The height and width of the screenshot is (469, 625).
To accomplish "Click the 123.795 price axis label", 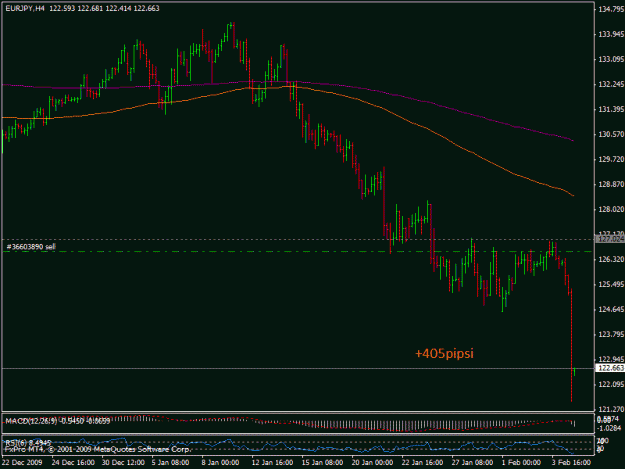I will click(x=611, y=334).
